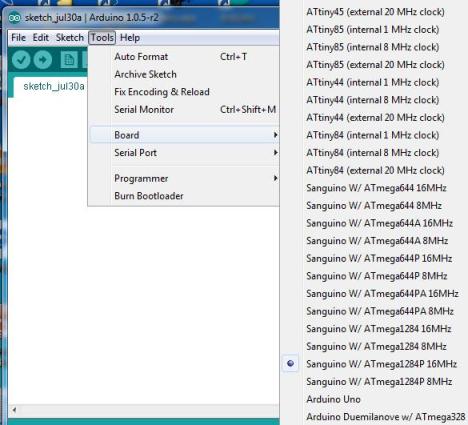Select ATtiny44 (internal 1 MHz clock)

pyautogui.click(x=374, y=82)
